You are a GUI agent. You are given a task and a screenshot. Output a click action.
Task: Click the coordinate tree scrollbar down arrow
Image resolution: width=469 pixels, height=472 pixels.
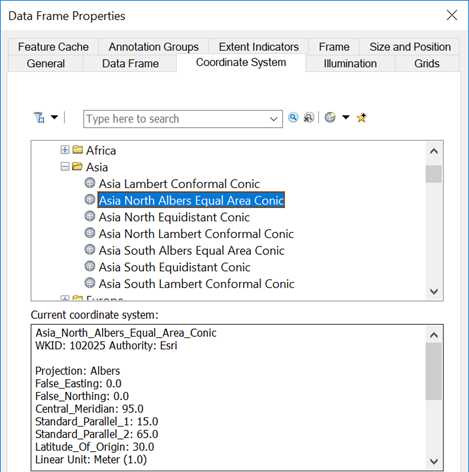click(434, 292)
